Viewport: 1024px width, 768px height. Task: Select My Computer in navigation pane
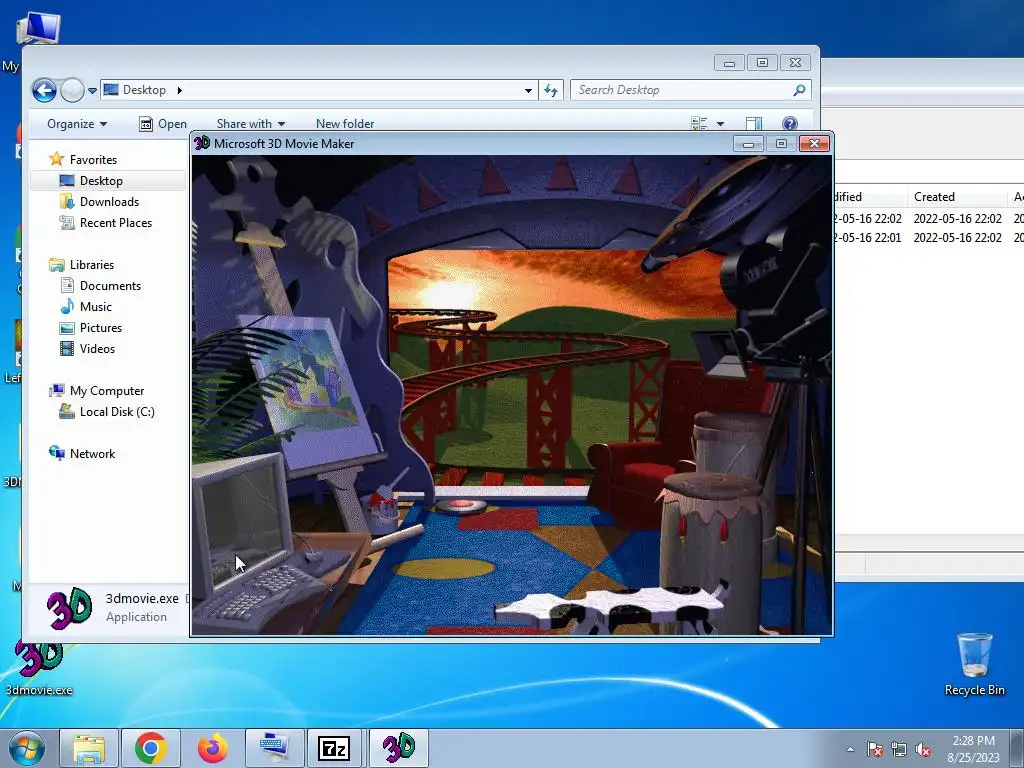[106, 391]
